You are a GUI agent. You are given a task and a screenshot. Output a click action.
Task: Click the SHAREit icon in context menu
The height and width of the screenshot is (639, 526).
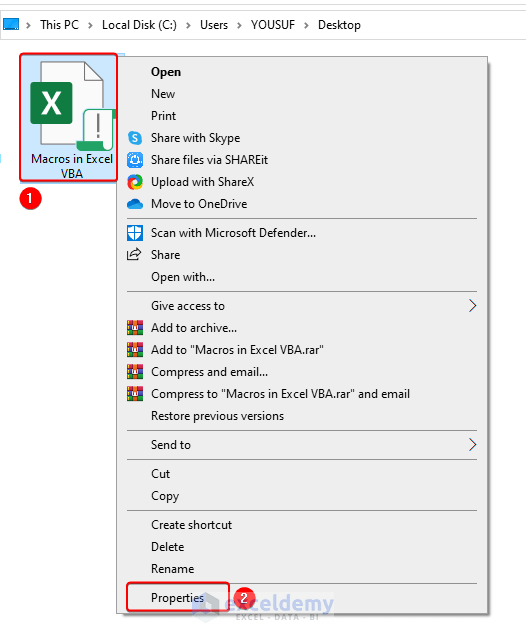click(x=135, y=160)
